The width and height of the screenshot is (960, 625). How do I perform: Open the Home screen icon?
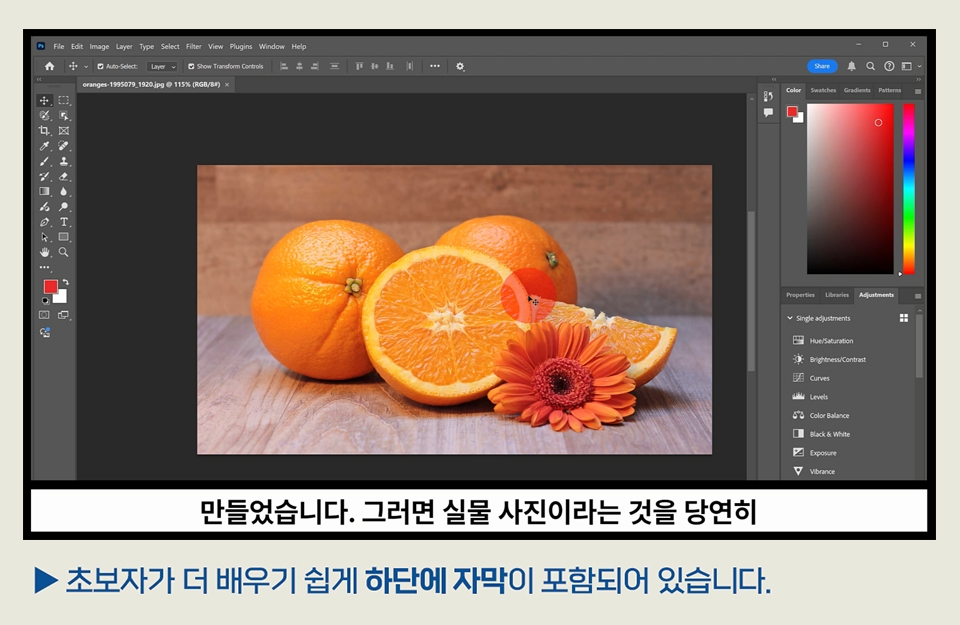pos(50,66)
